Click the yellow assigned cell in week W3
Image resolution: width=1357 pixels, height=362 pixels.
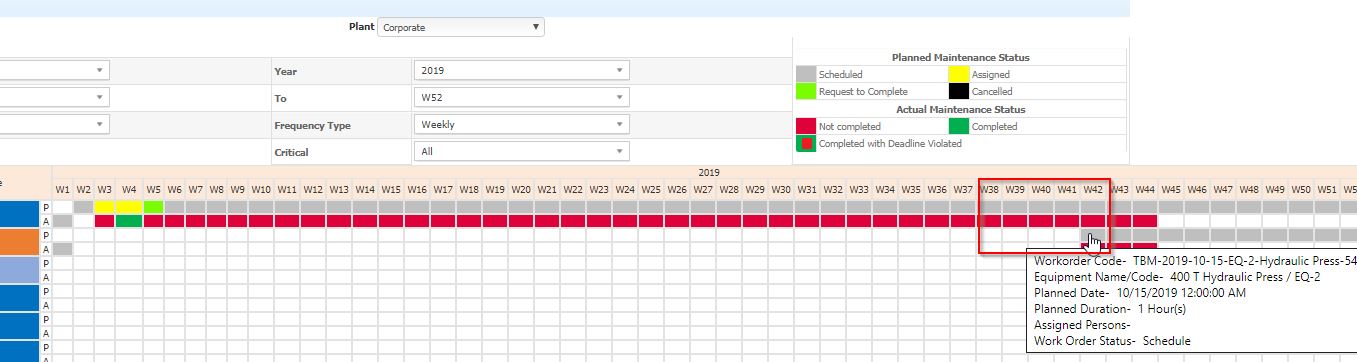click(x=105, y=207)
